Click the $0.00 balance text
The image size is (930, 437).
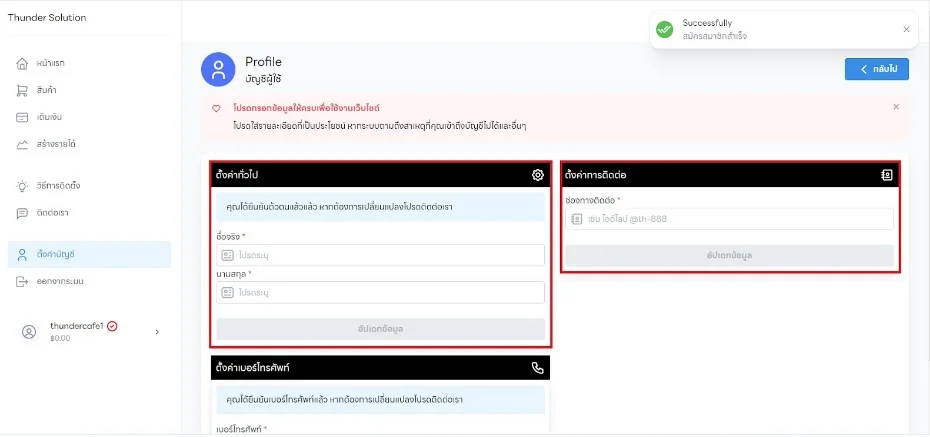click(60, 339)
